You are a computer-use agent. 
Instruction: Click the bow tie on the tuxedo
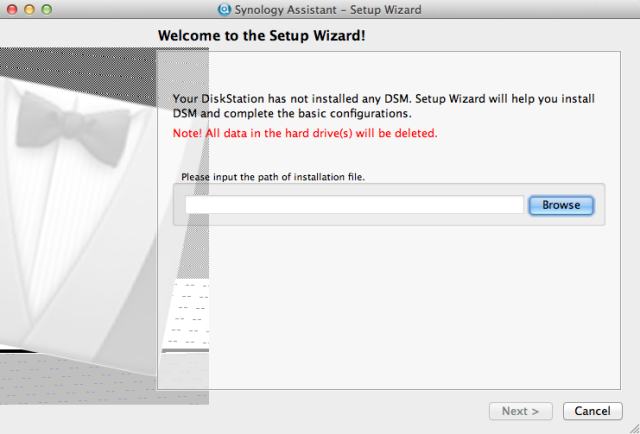tap(73, 127)
